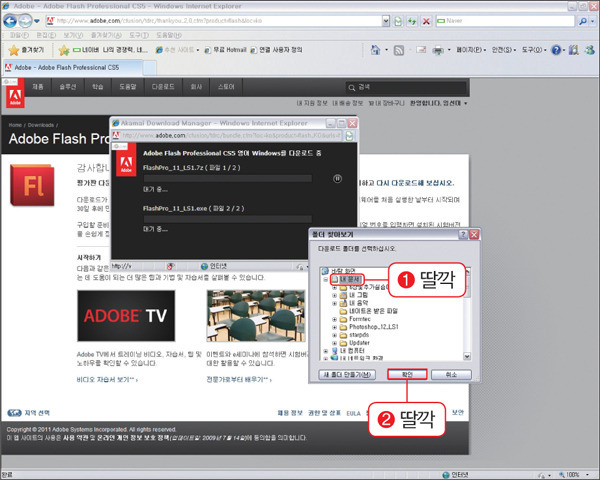Open the 다운로드 nav item on Adobe site
This screenshot has height=480, width=600.
click(163, 87)
